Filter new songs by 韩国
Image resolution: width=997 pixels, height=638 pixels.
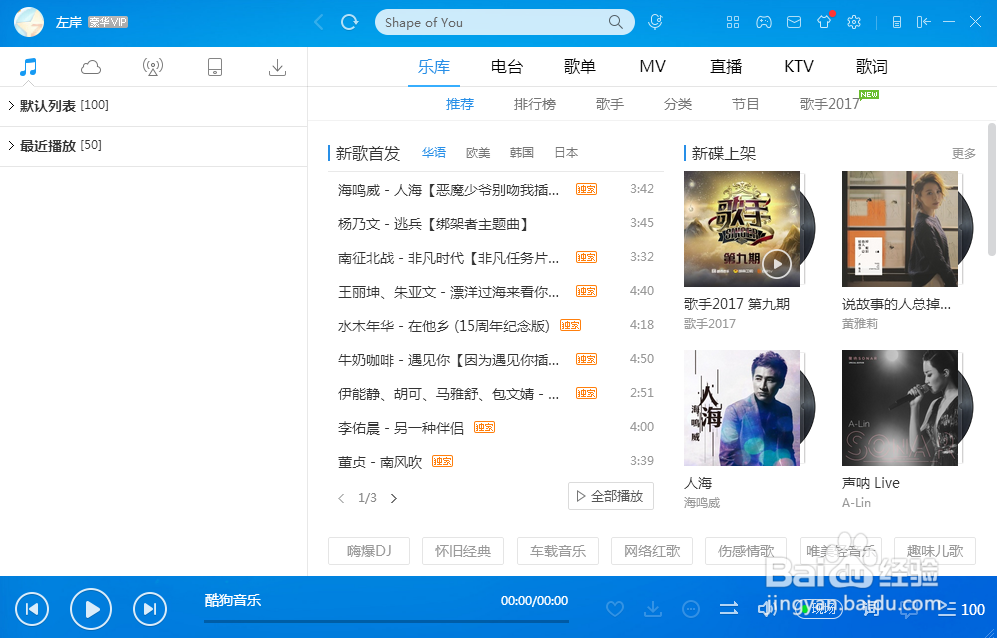coord(521,153)
